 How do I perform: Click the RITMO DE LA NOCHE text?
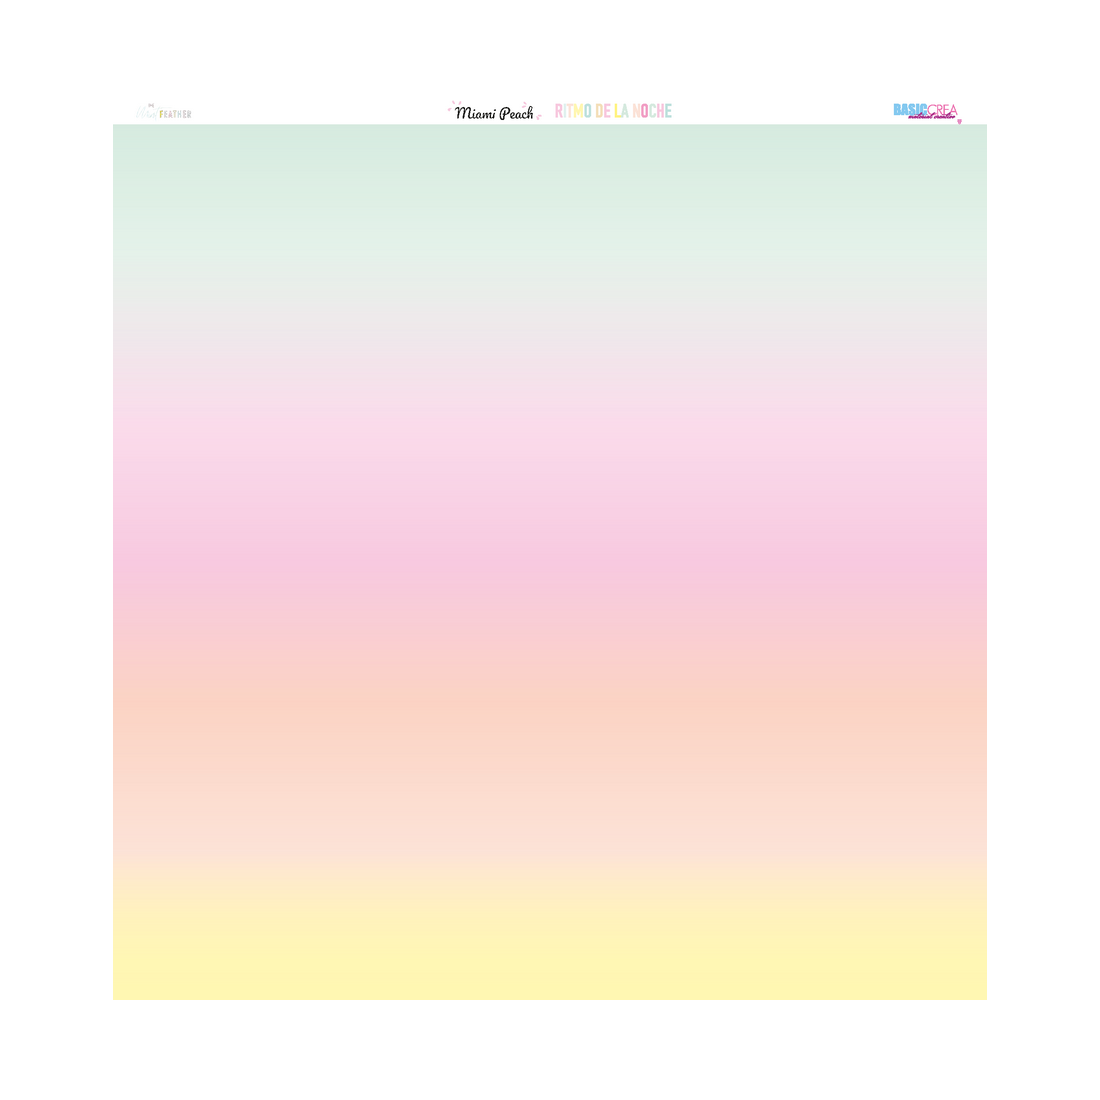[x=613, y=111]
